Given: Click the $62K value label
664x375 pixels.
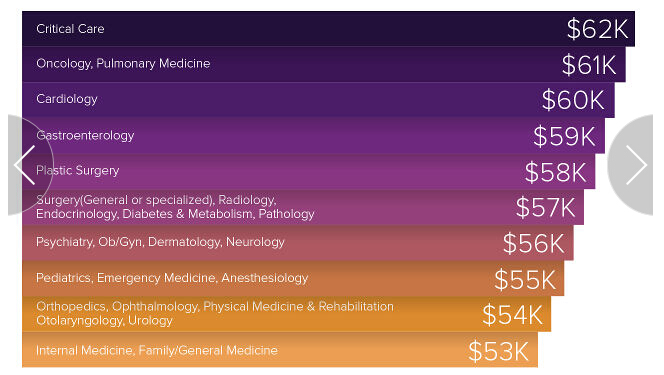Looking at the screenshot, I should click(x=597, y=29).
